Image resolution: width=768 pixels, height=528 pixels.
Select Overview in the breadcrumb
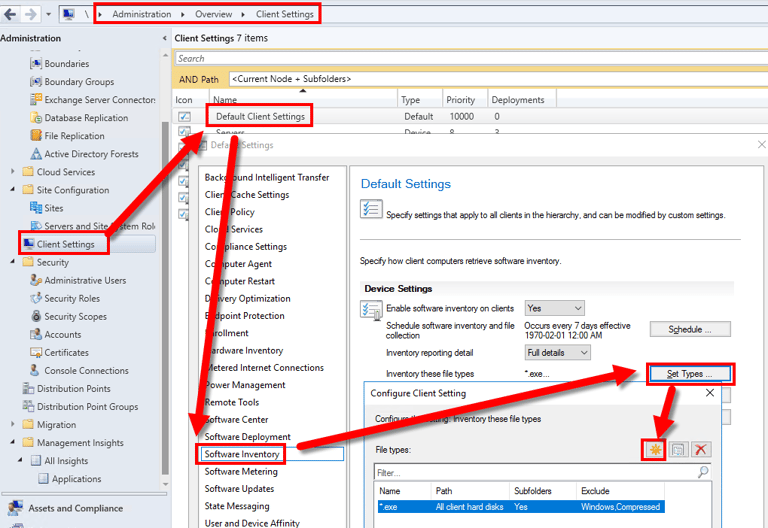coord(214,14)
